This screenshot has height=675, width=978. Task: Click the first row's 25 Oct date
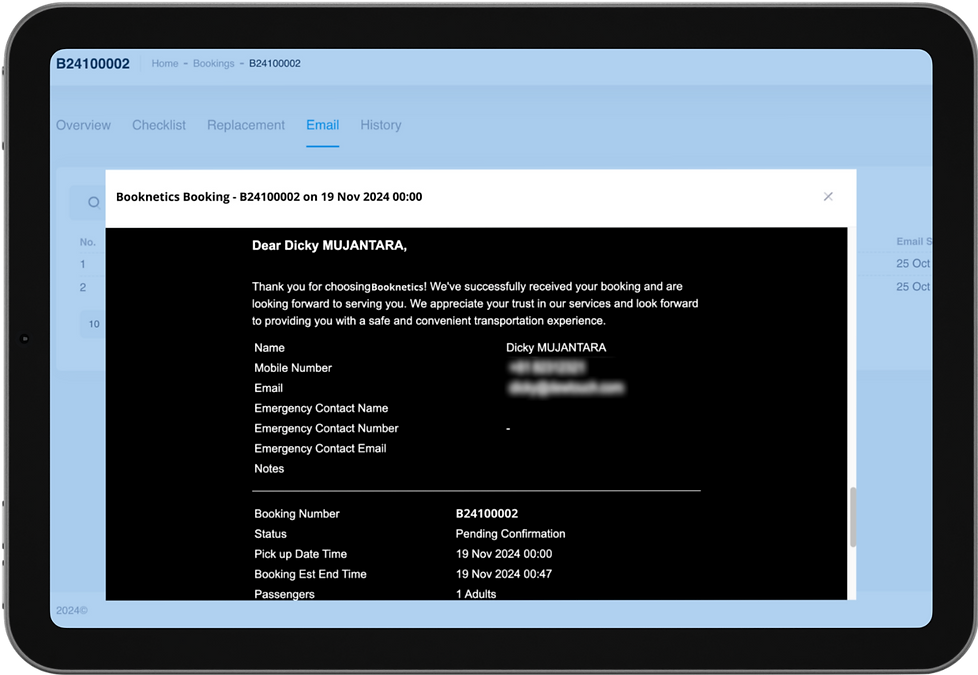(913, 264)
